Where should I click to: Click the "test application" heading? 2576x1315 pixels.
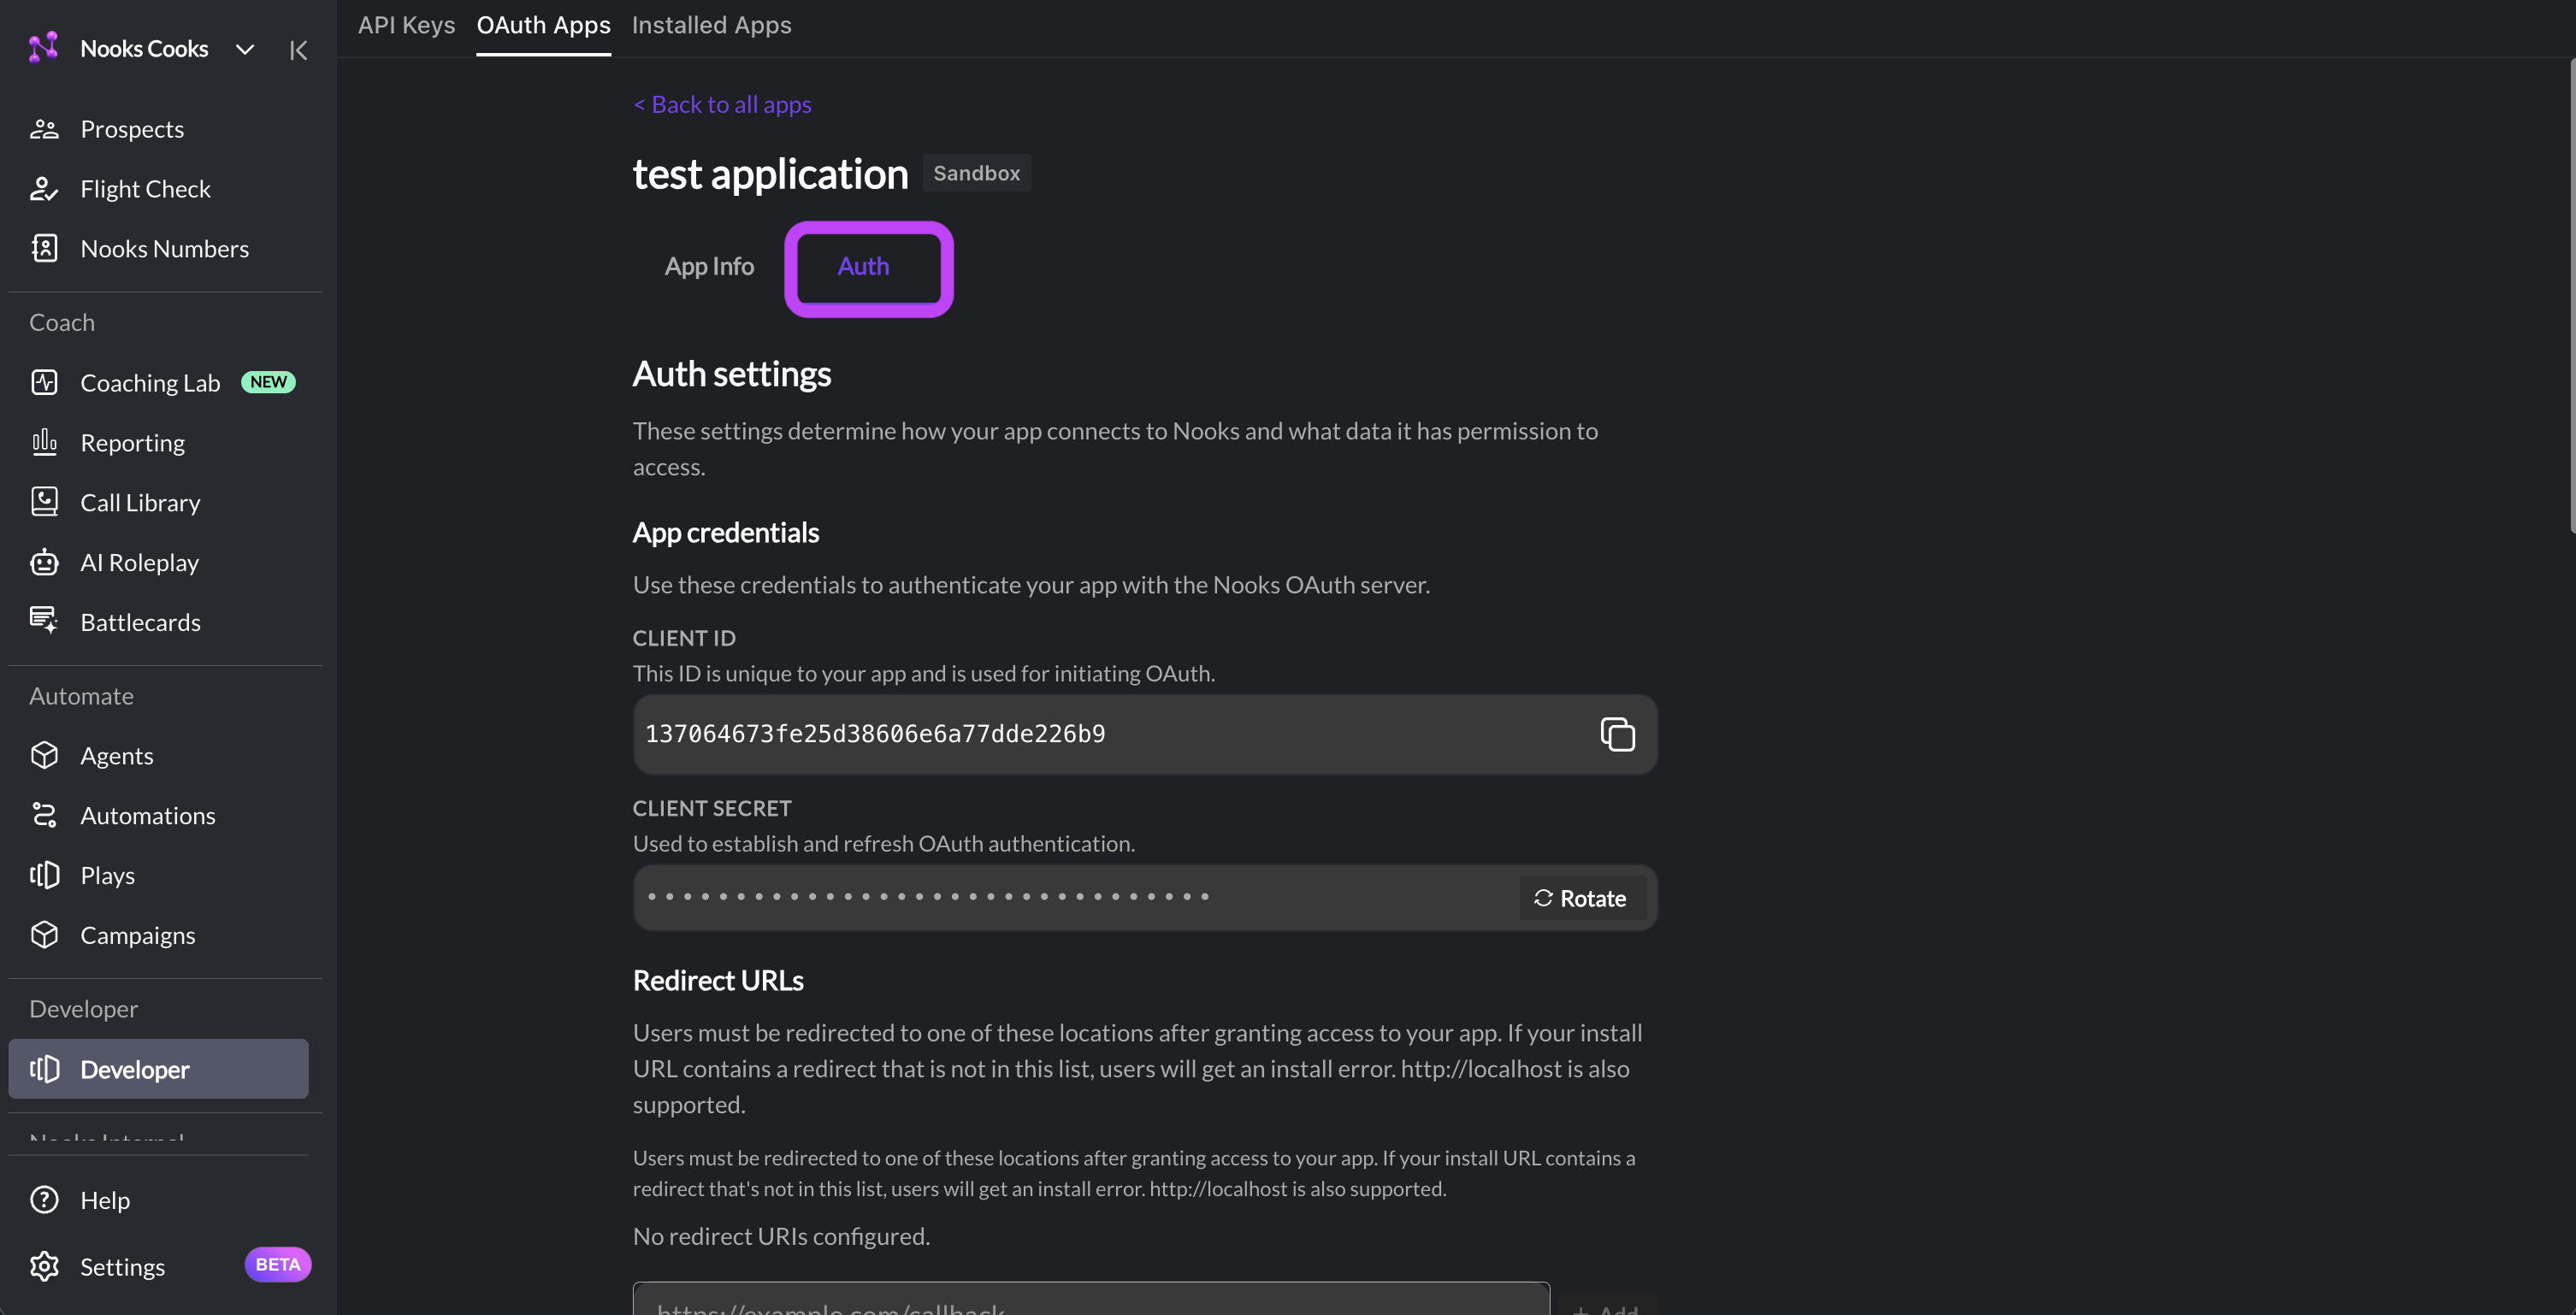[x=770, y=174]
